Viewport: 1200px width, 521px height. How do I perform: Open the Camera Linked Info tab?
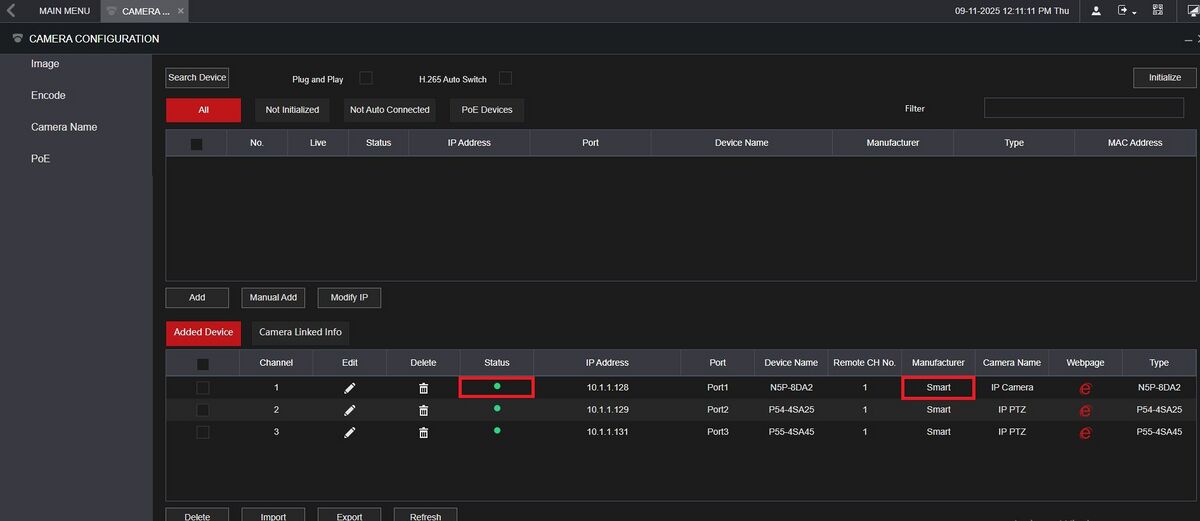300,332
